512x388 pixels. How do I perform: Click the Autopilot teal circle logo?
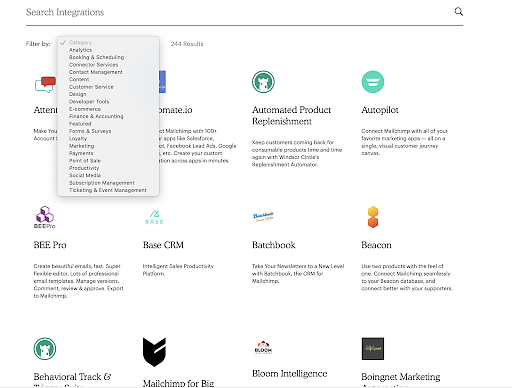(373, 82)
